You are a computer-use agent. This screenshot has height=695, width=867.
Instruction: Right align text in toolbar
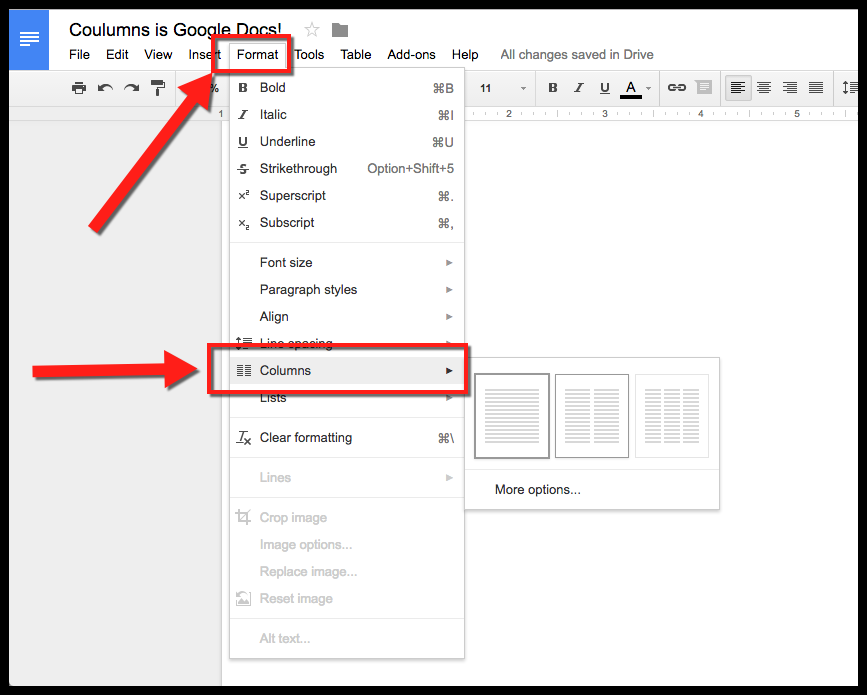tap(790, 87)
